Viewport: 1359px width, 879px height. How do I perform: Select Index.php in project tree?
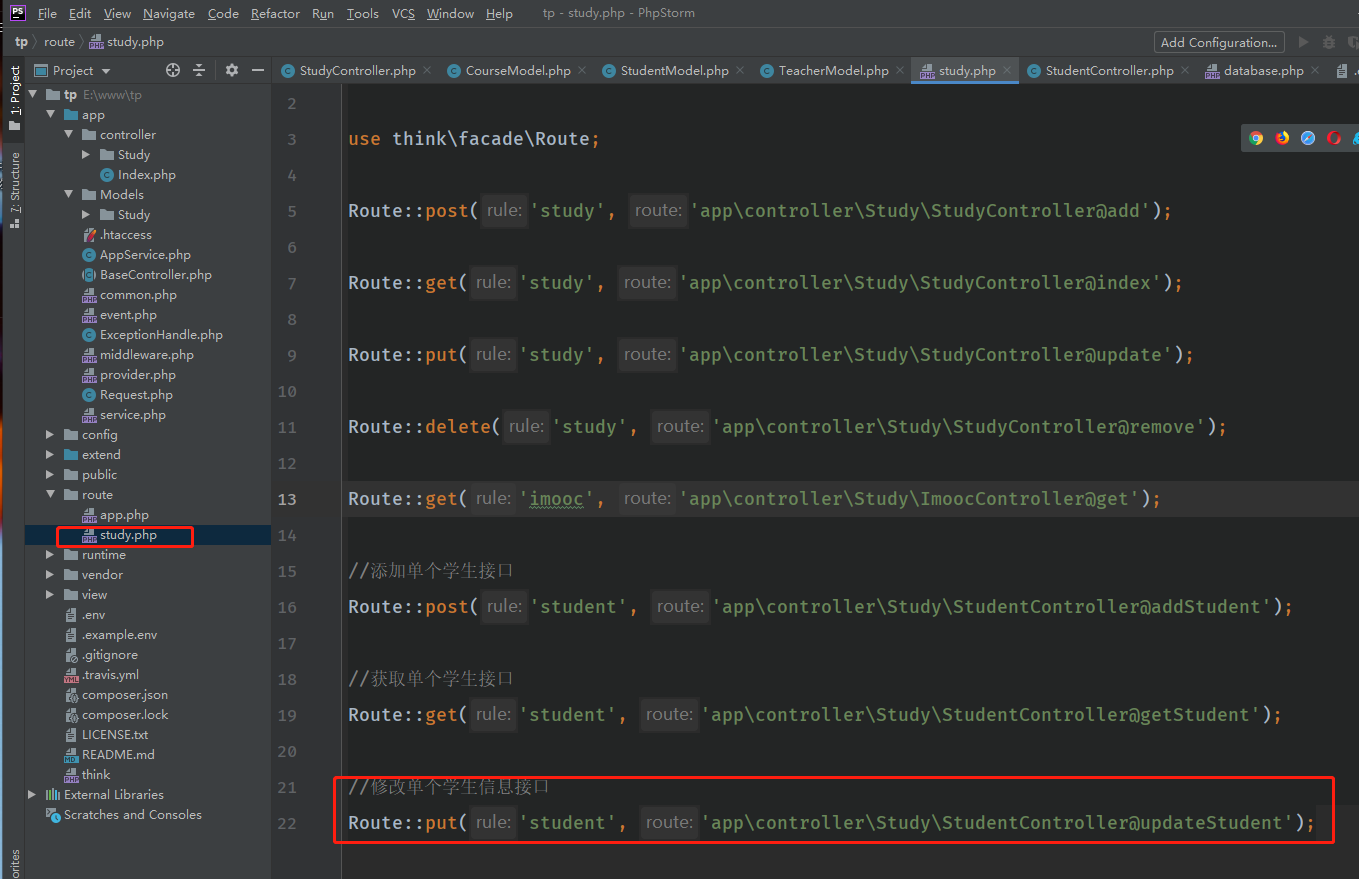pos(146,174)
